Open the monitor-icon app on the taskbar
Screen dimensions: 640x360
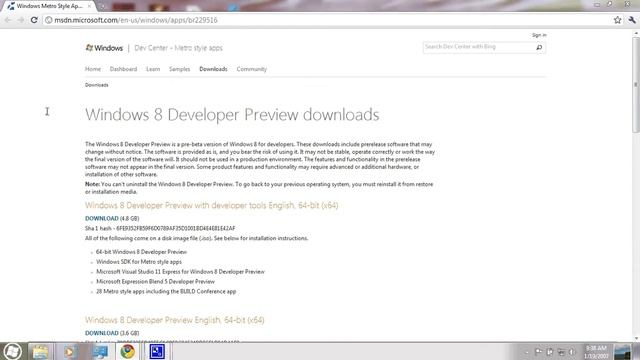click(99, 351)
